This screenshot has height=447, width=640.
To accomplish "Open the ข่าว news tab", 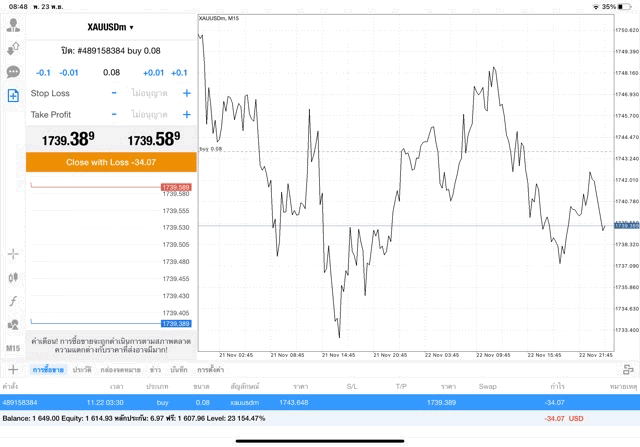I will coord(155,370).
